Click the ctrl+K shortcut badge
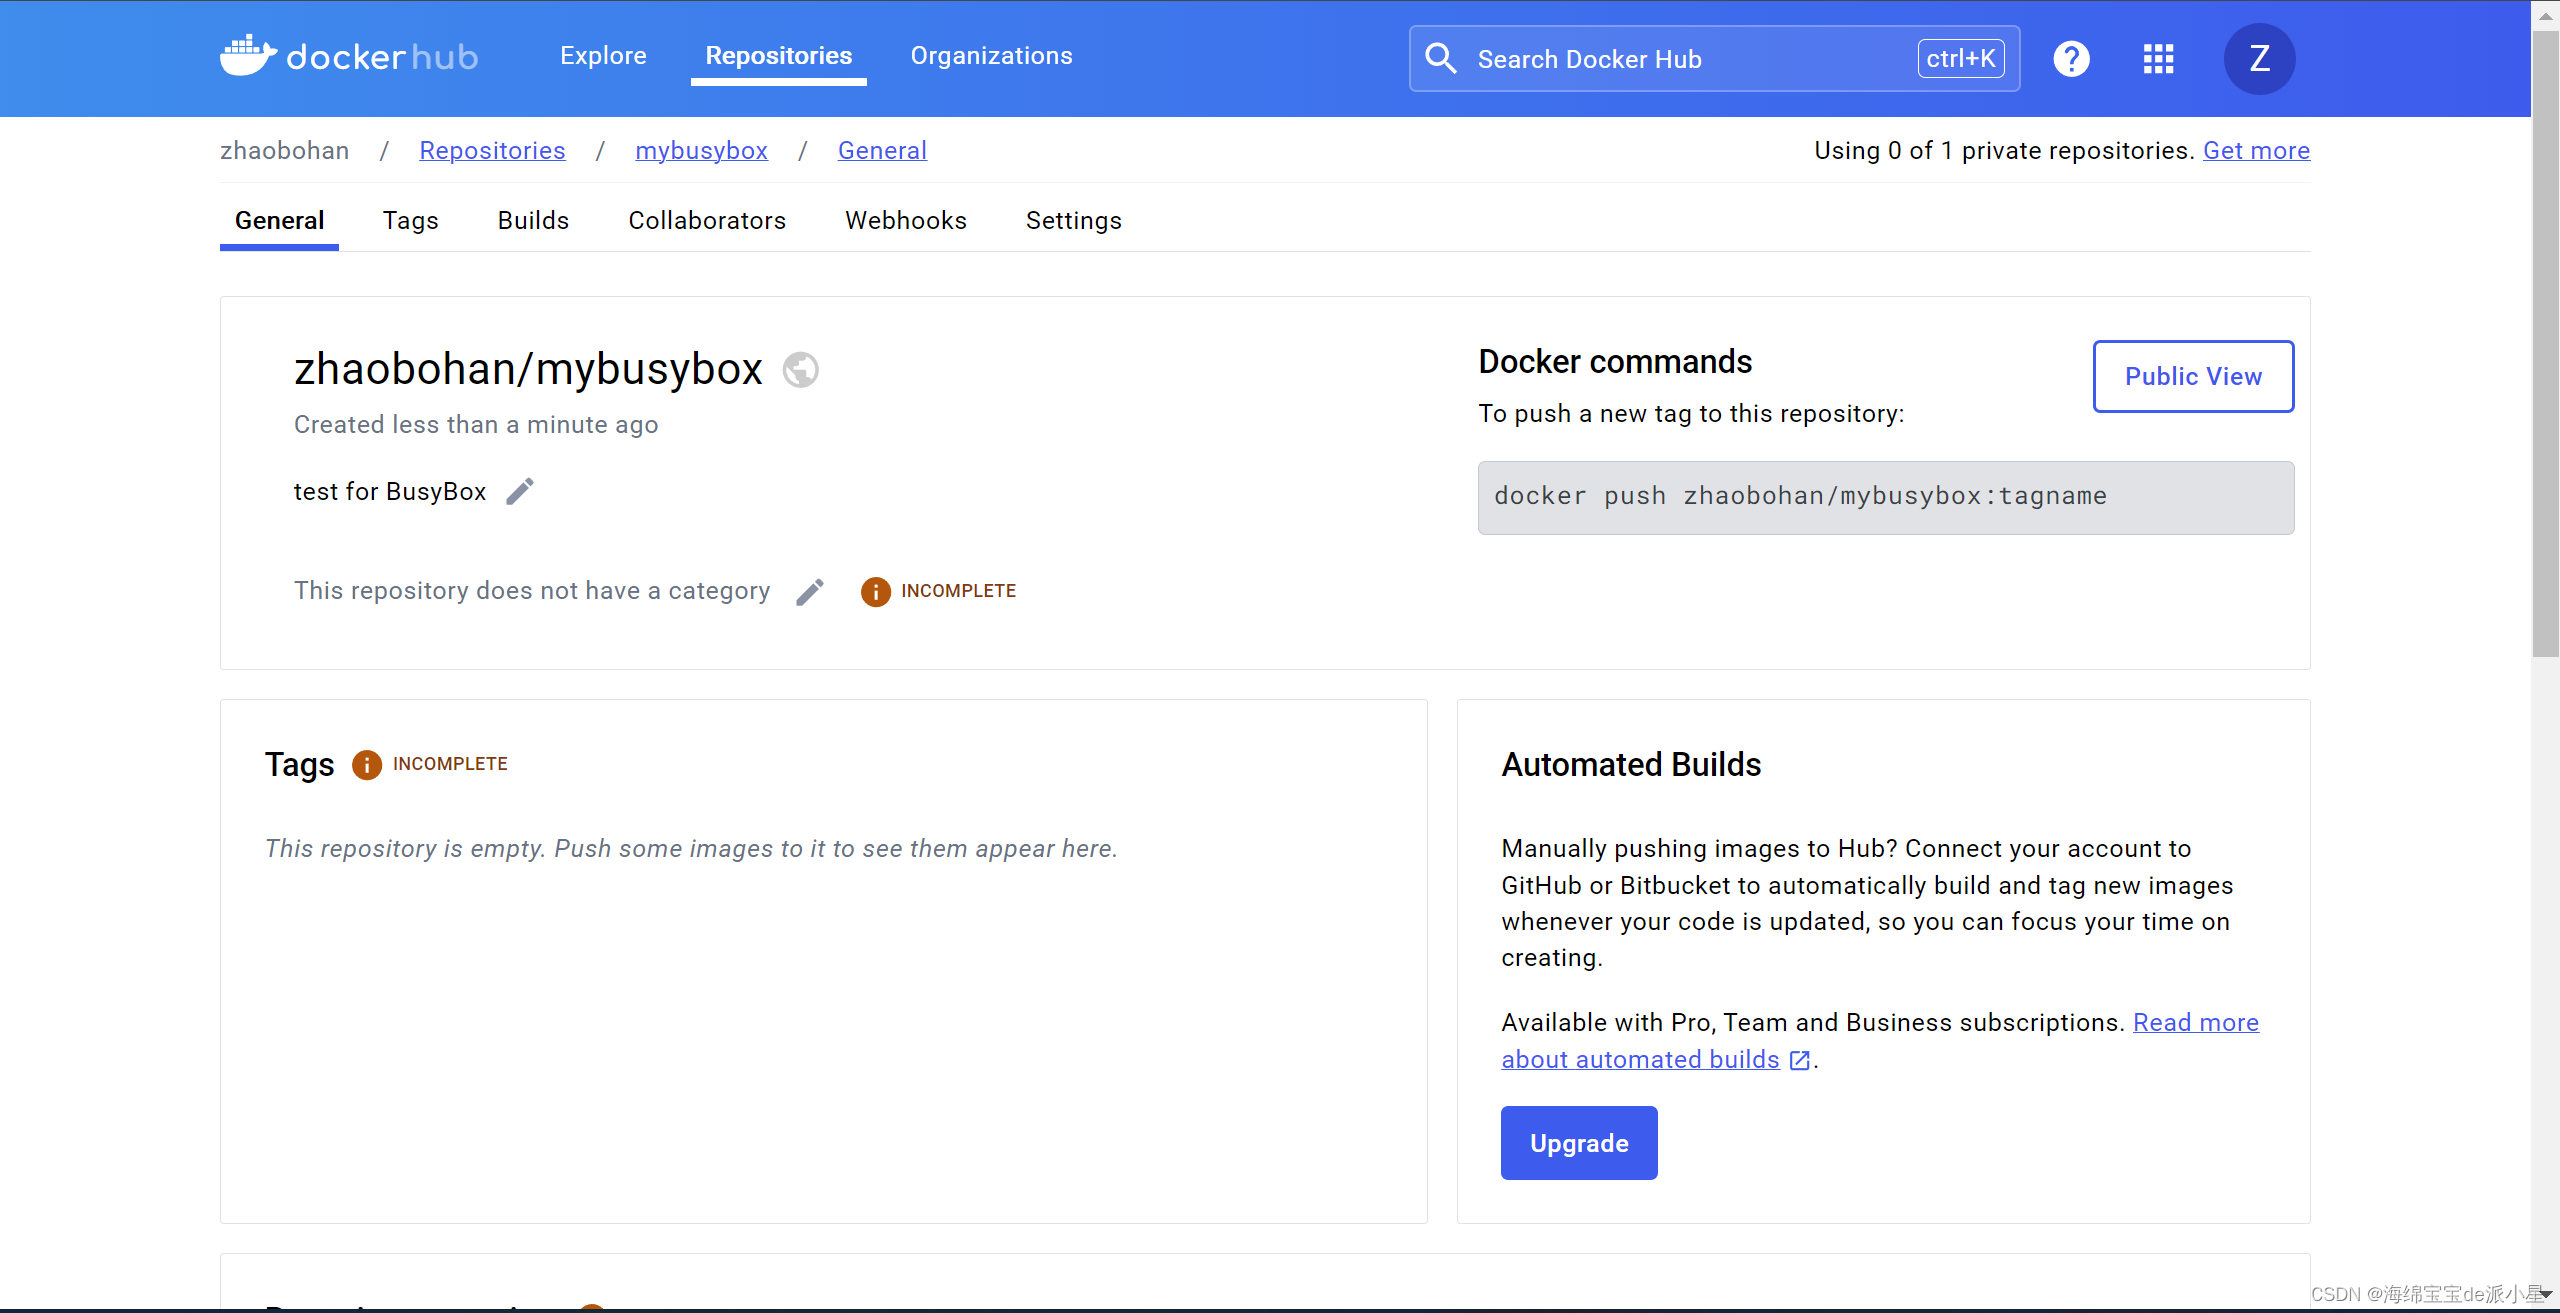 pyautogui.click(x=1960, y=59)
